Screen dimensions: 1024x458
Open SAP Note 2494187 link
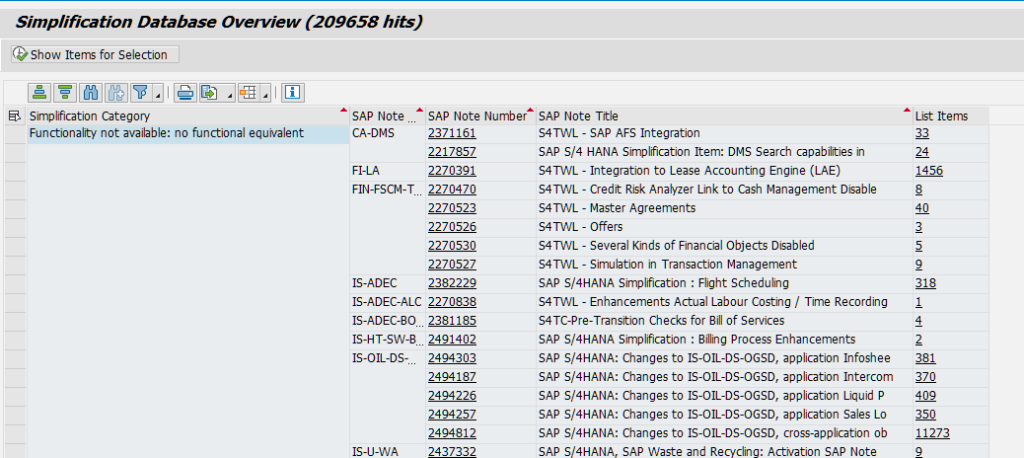coord(452,378)
